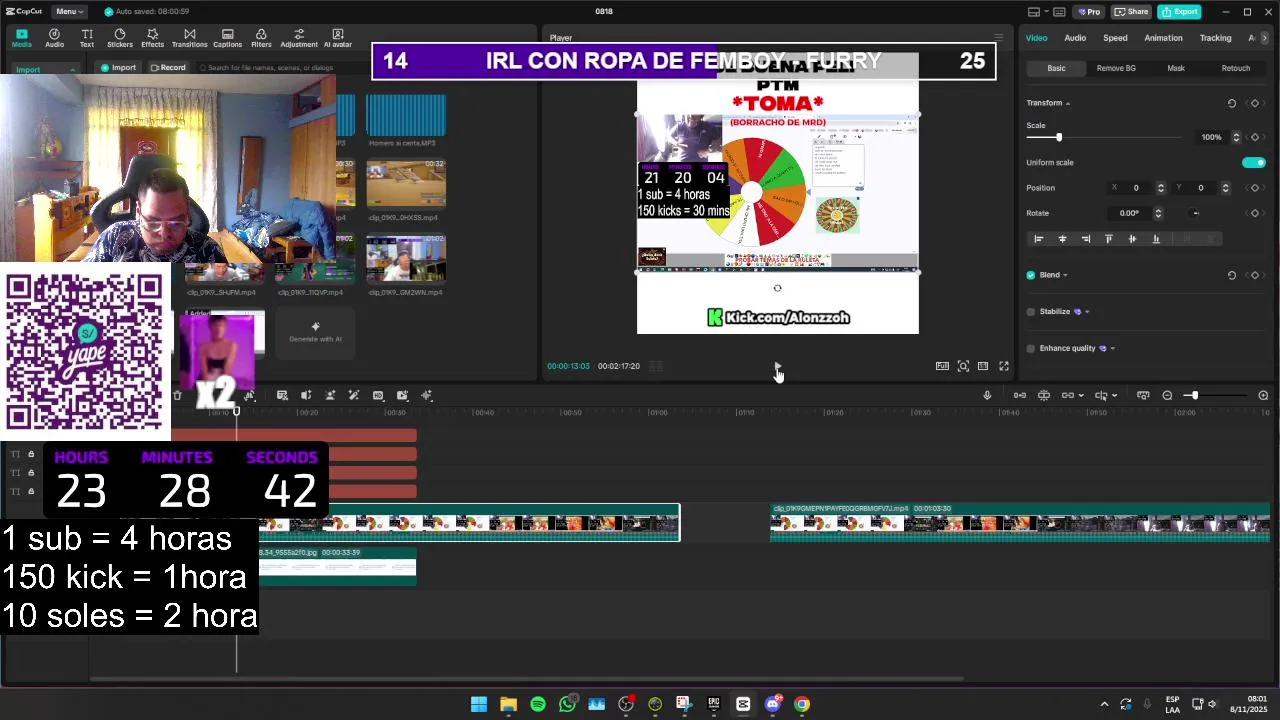This screenshot has height=720, width=1280.
Task: Expand the Enhance quality options arrow
Action: [1112, 348]
